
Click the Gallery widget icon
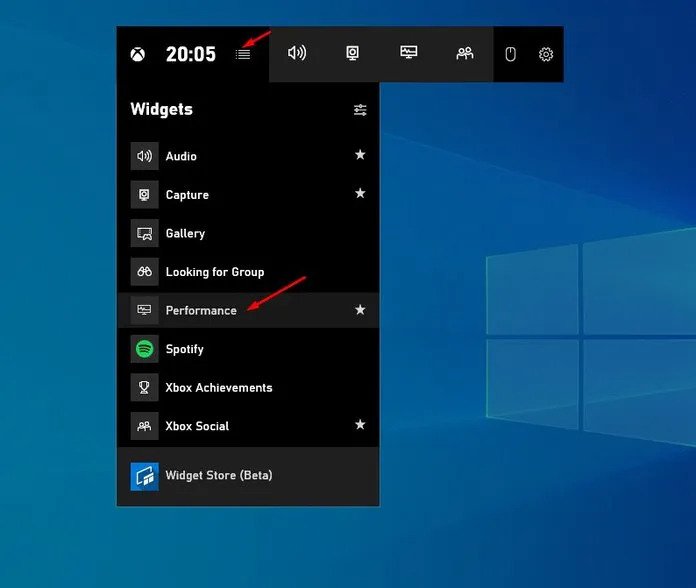pyautogui.click(x=144, y=233)
